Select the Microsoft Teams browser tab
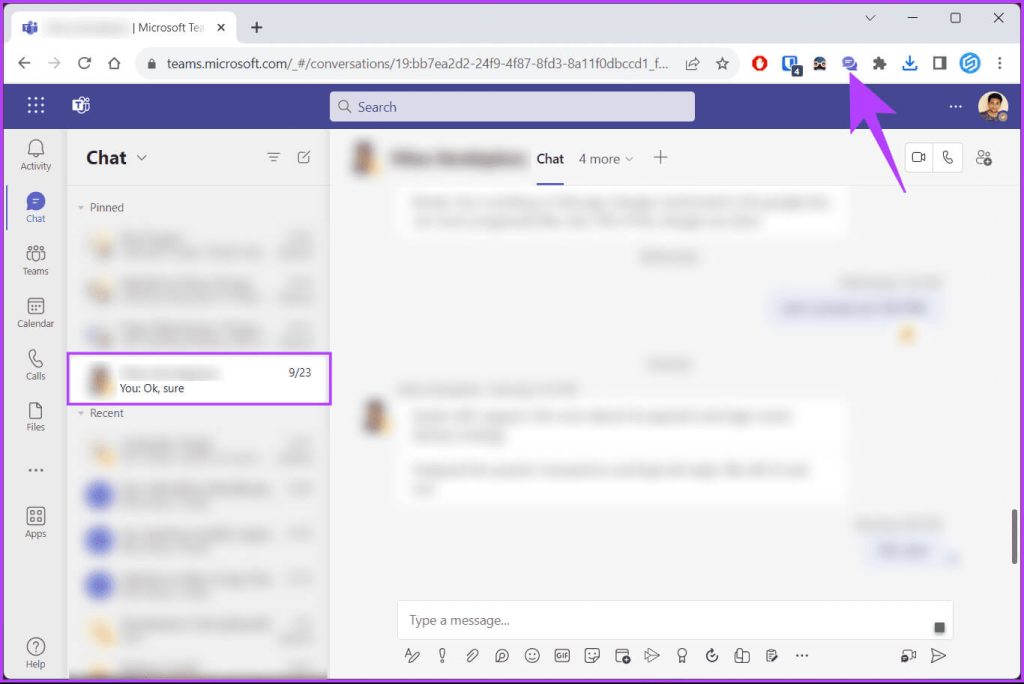Image resolution: width=1024 pixels, height=684 pixels. (124, 27)
